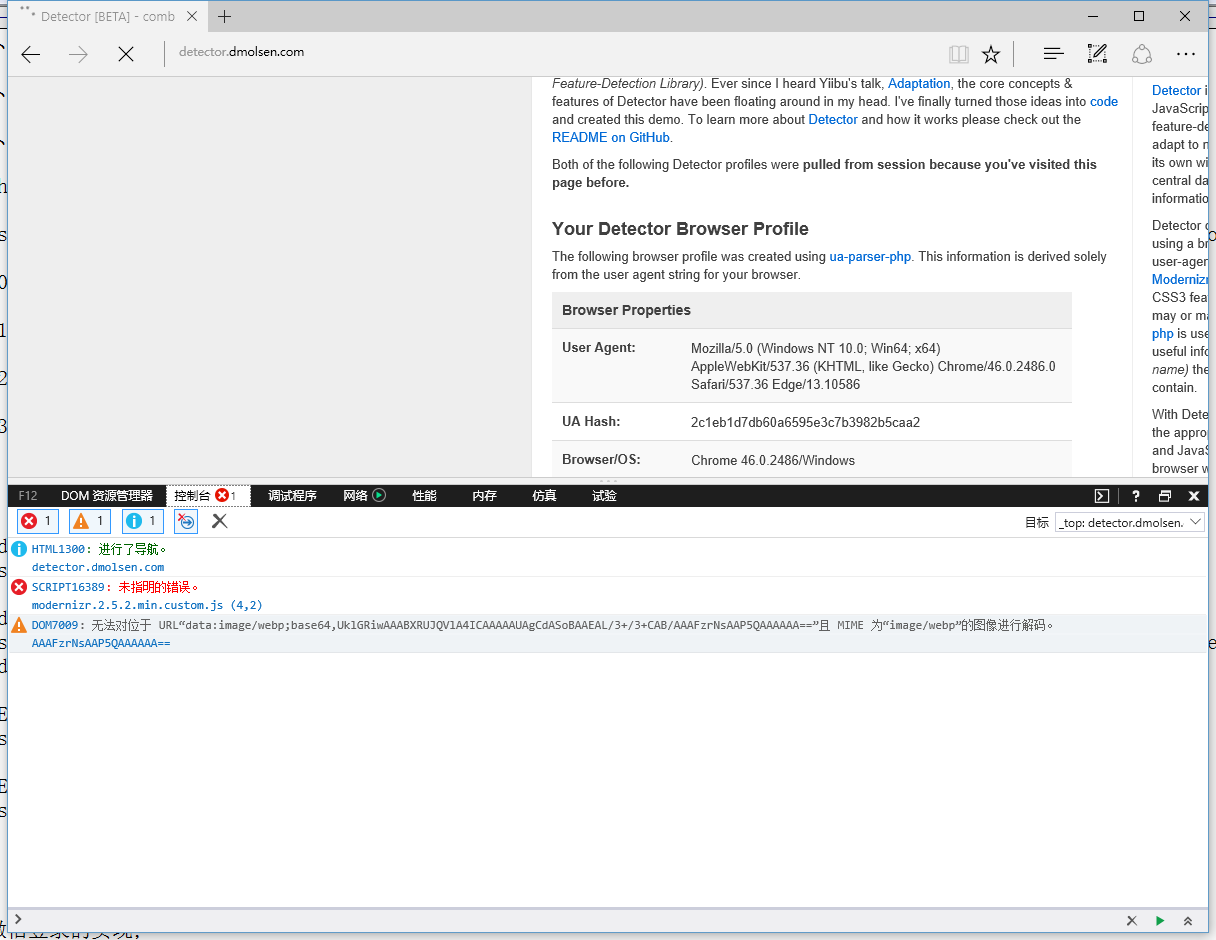Click the Share icon in Edge toolbar
Image resolution: width=1216 pixels, height=940 pixels.
tap(1142, 54)
